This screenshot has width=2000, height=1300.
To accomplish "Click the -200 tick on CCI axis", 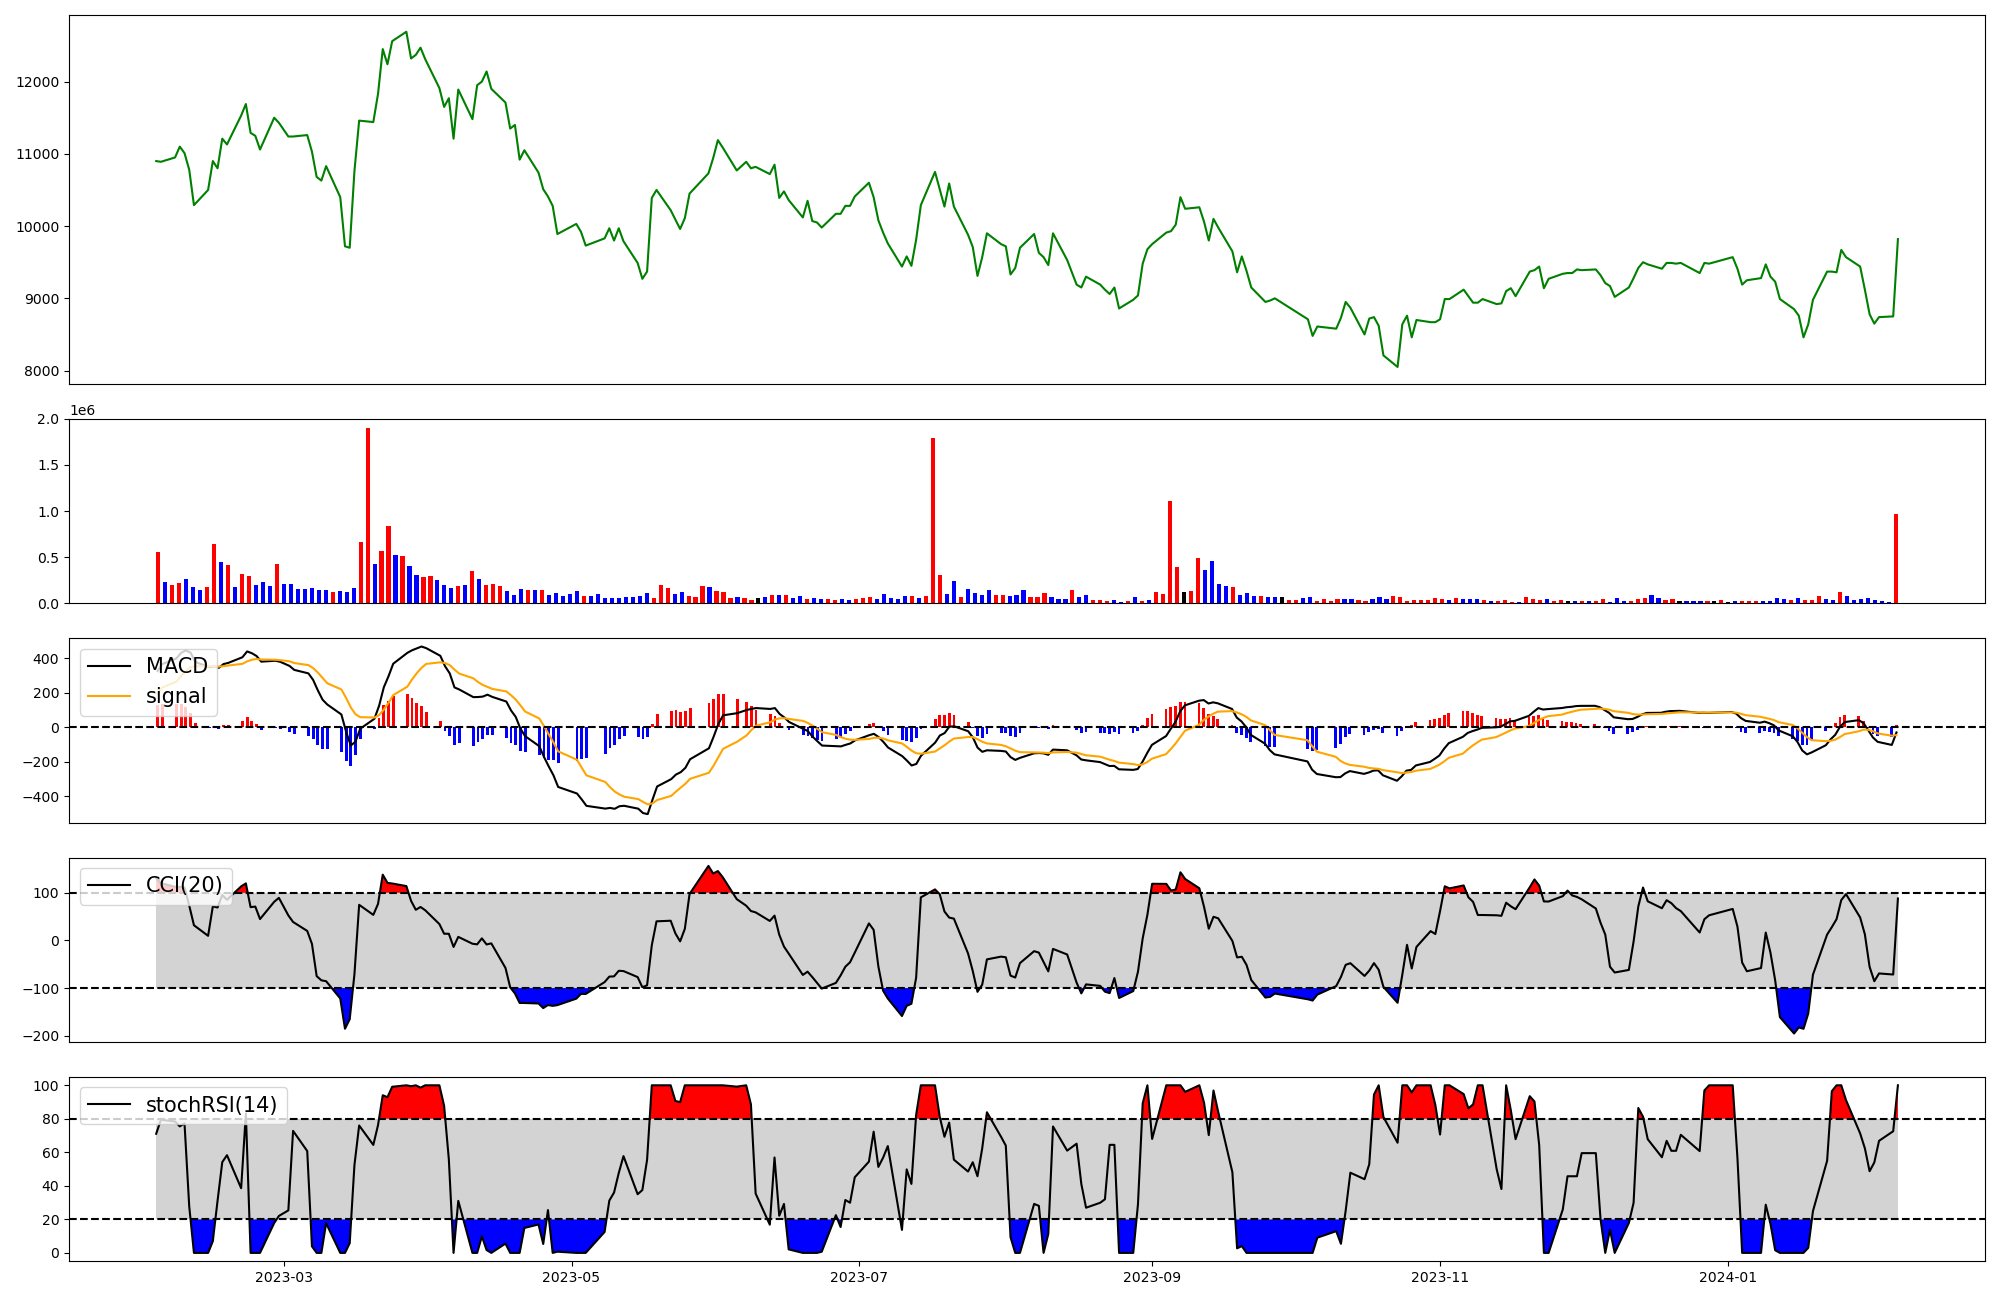I will [x=41, y=1037].
